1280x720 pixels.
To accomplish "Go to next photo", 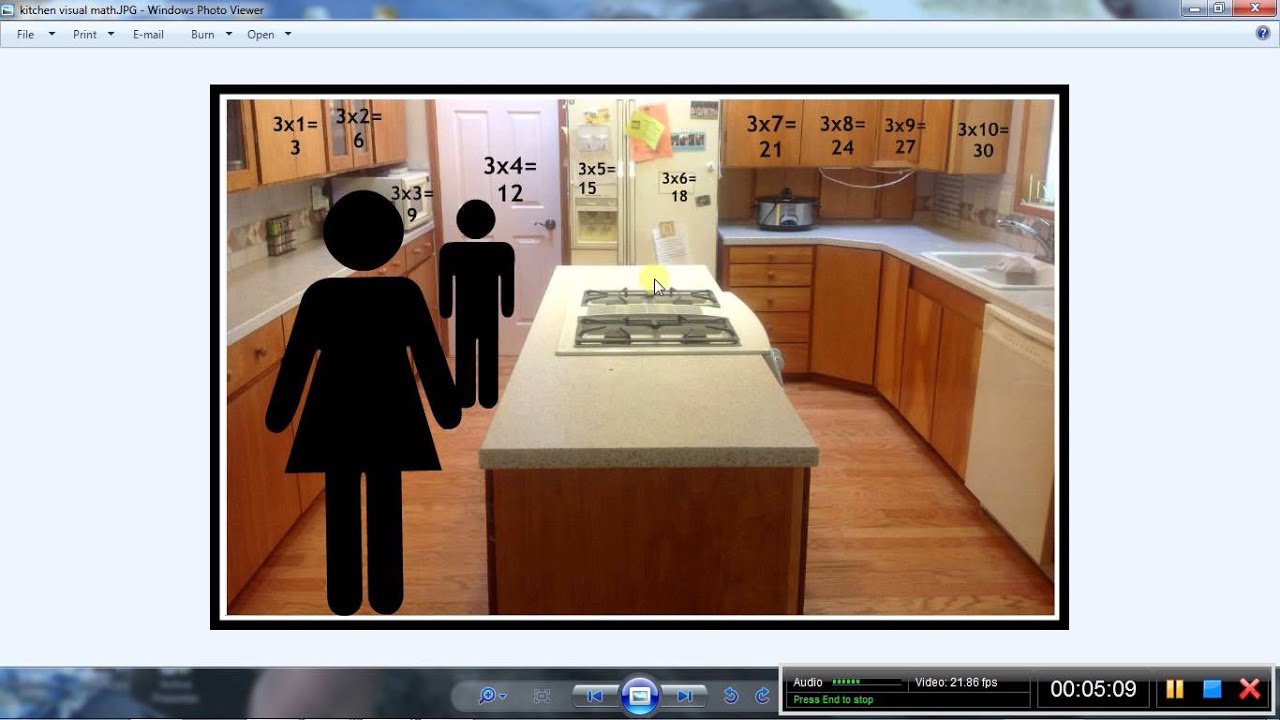I will click(685, 695).
